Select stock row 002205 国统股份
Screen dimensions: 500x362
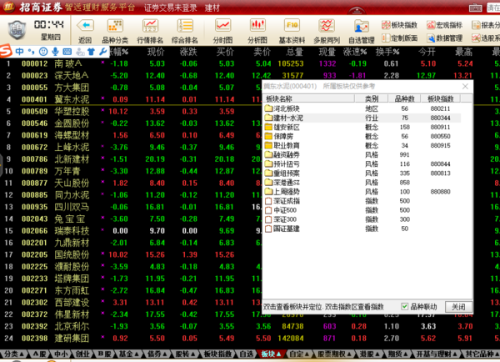(x=132, y=255)
